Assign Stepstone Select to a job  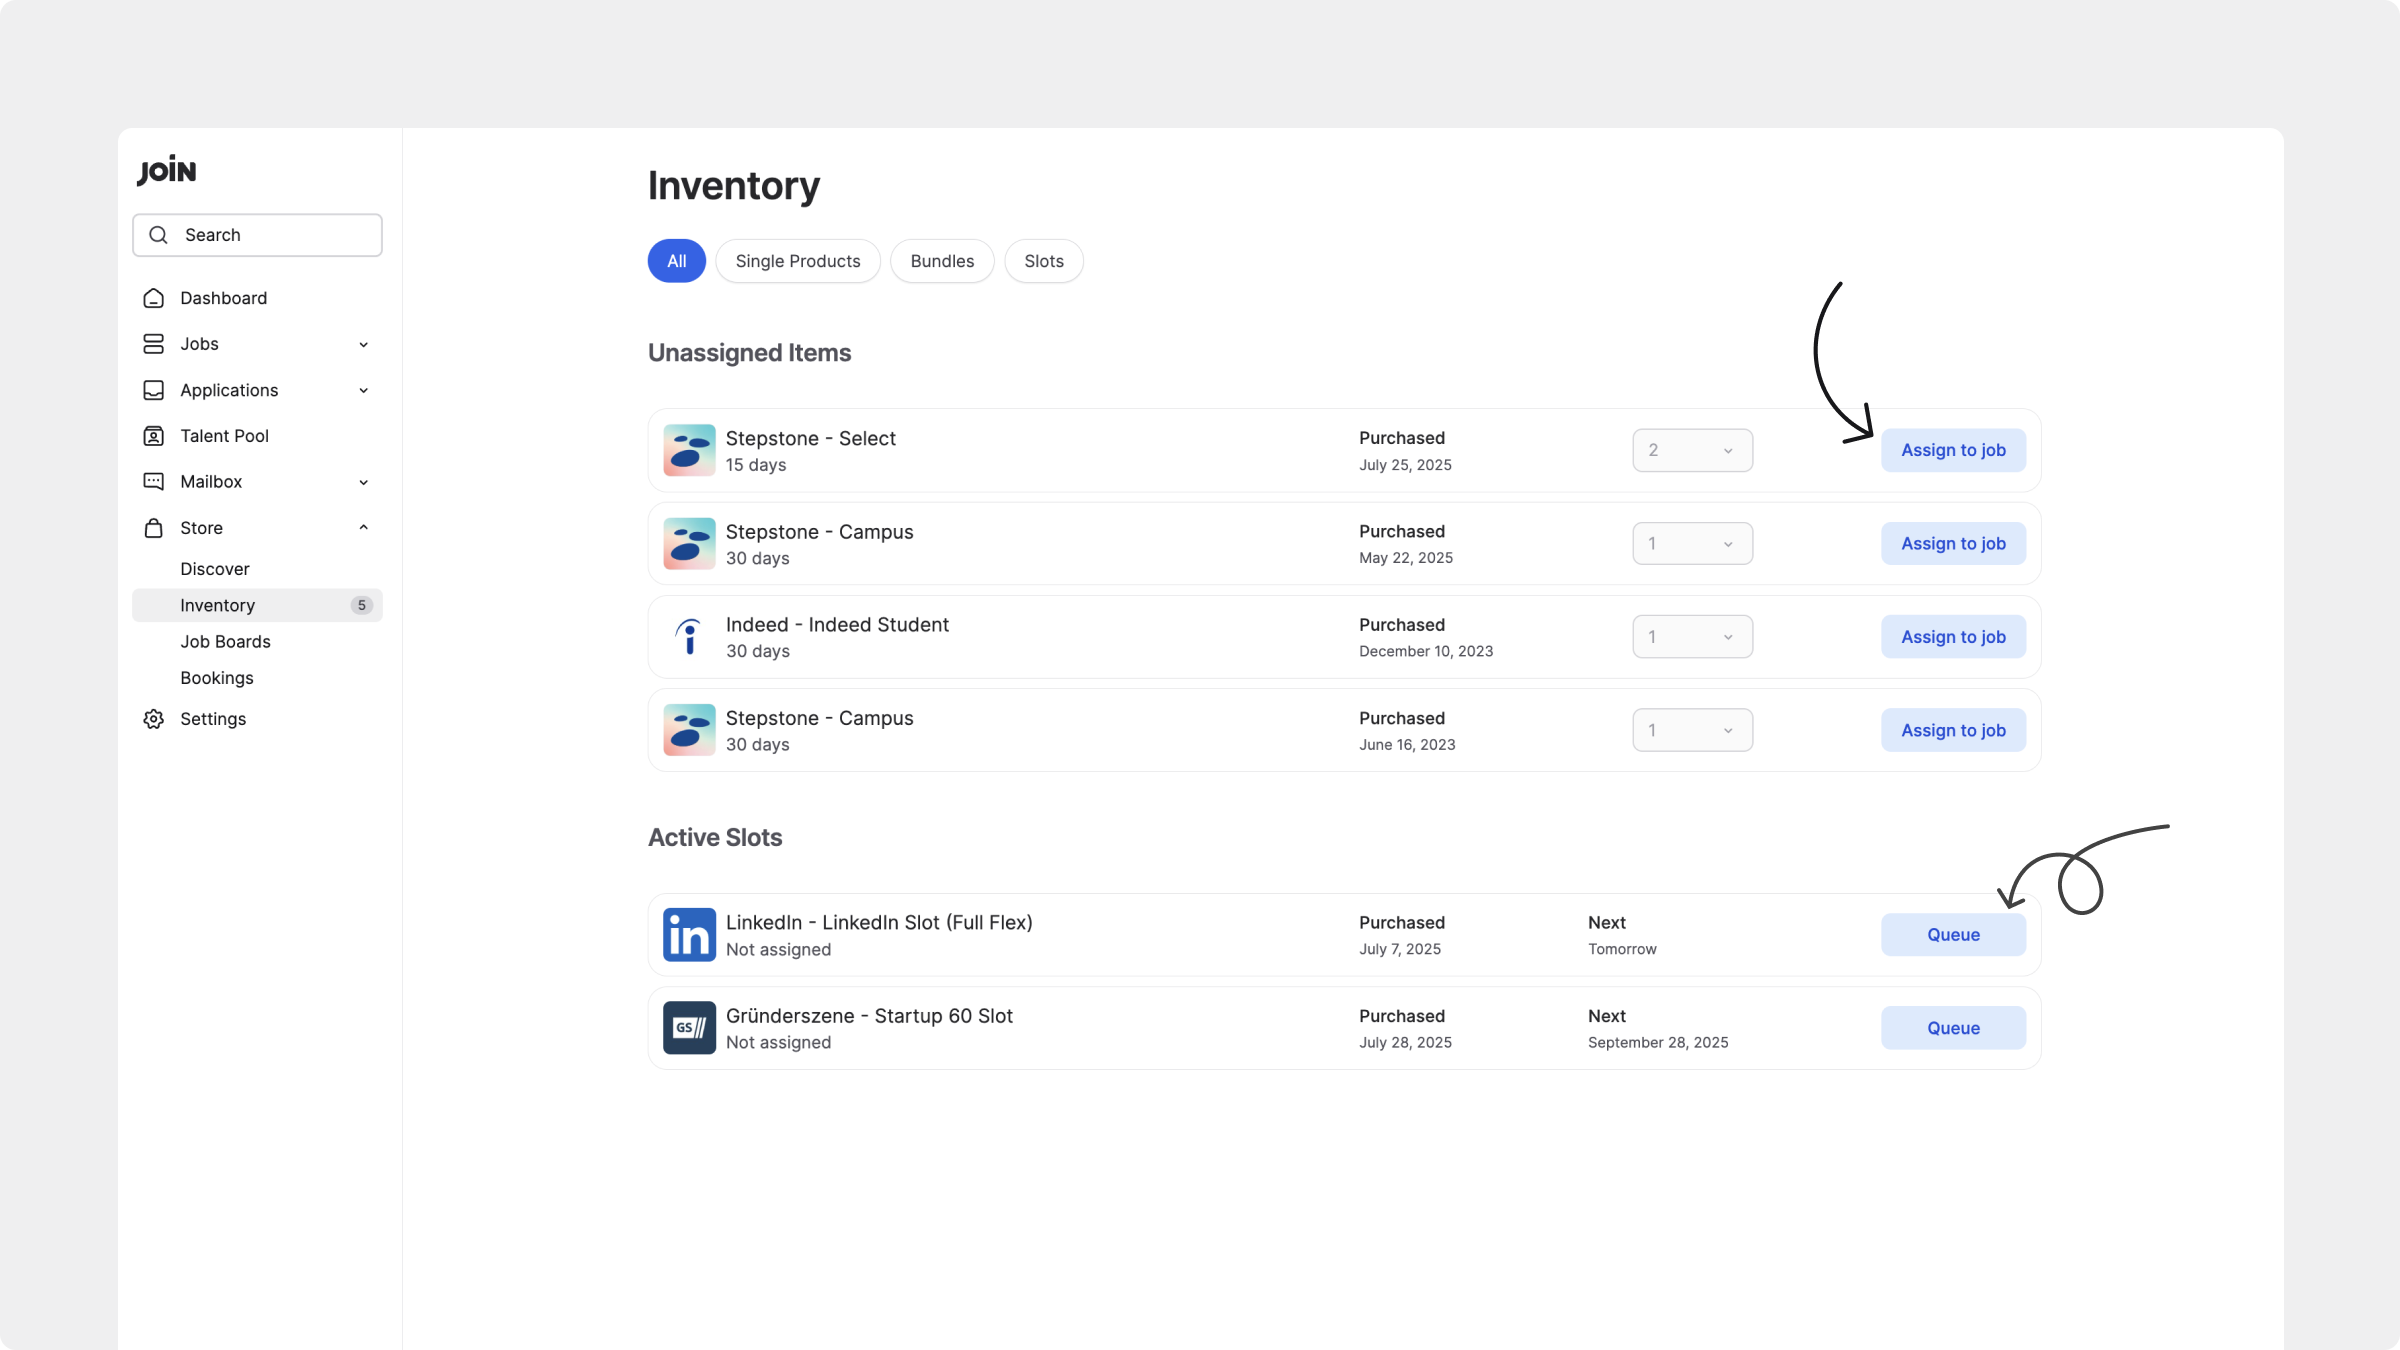point(1952,450)
